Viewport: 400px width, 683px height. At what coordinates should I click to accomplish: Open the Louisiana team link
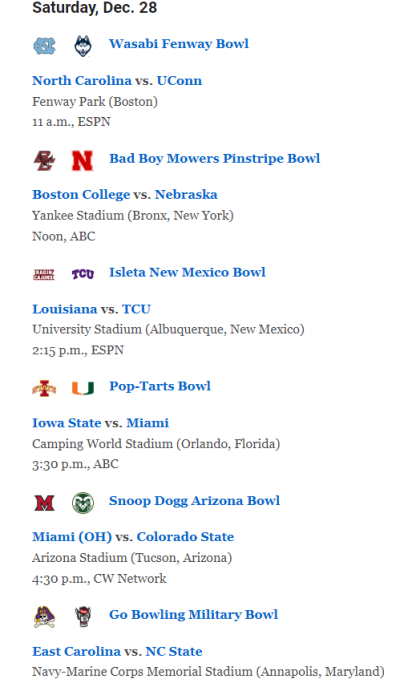point(64,309)
